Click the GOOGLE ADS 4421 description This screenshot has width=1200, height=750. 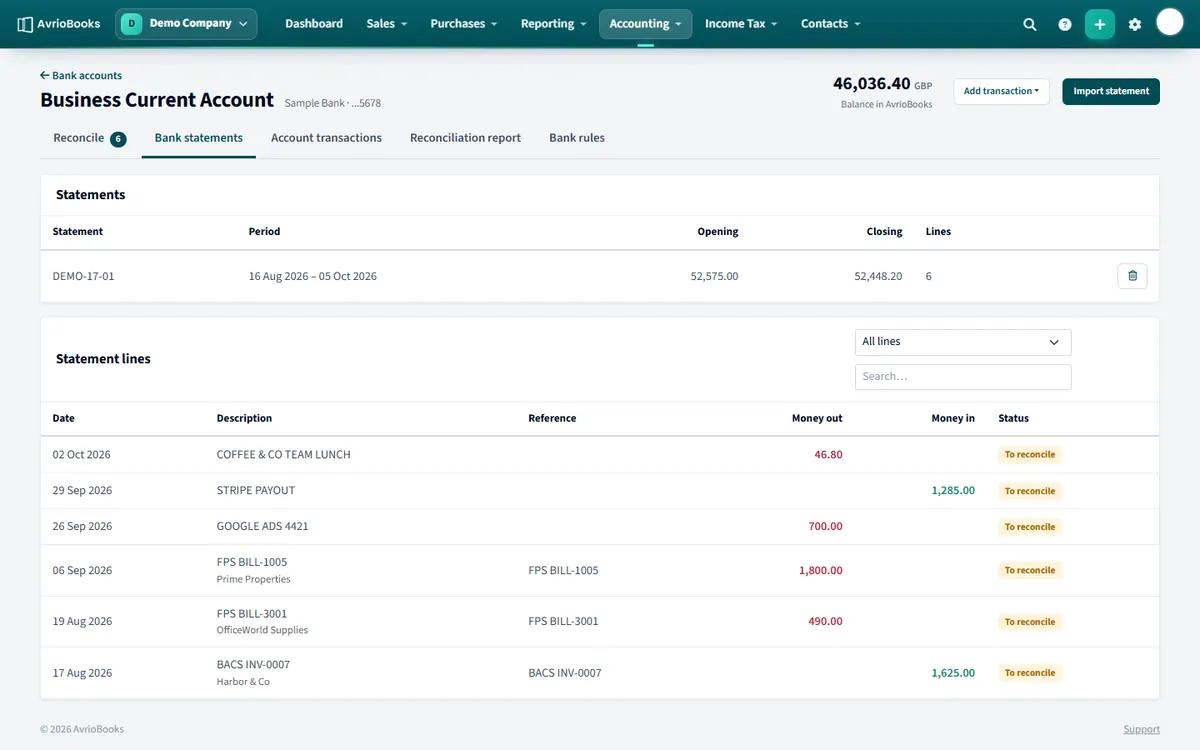point(263,526)
